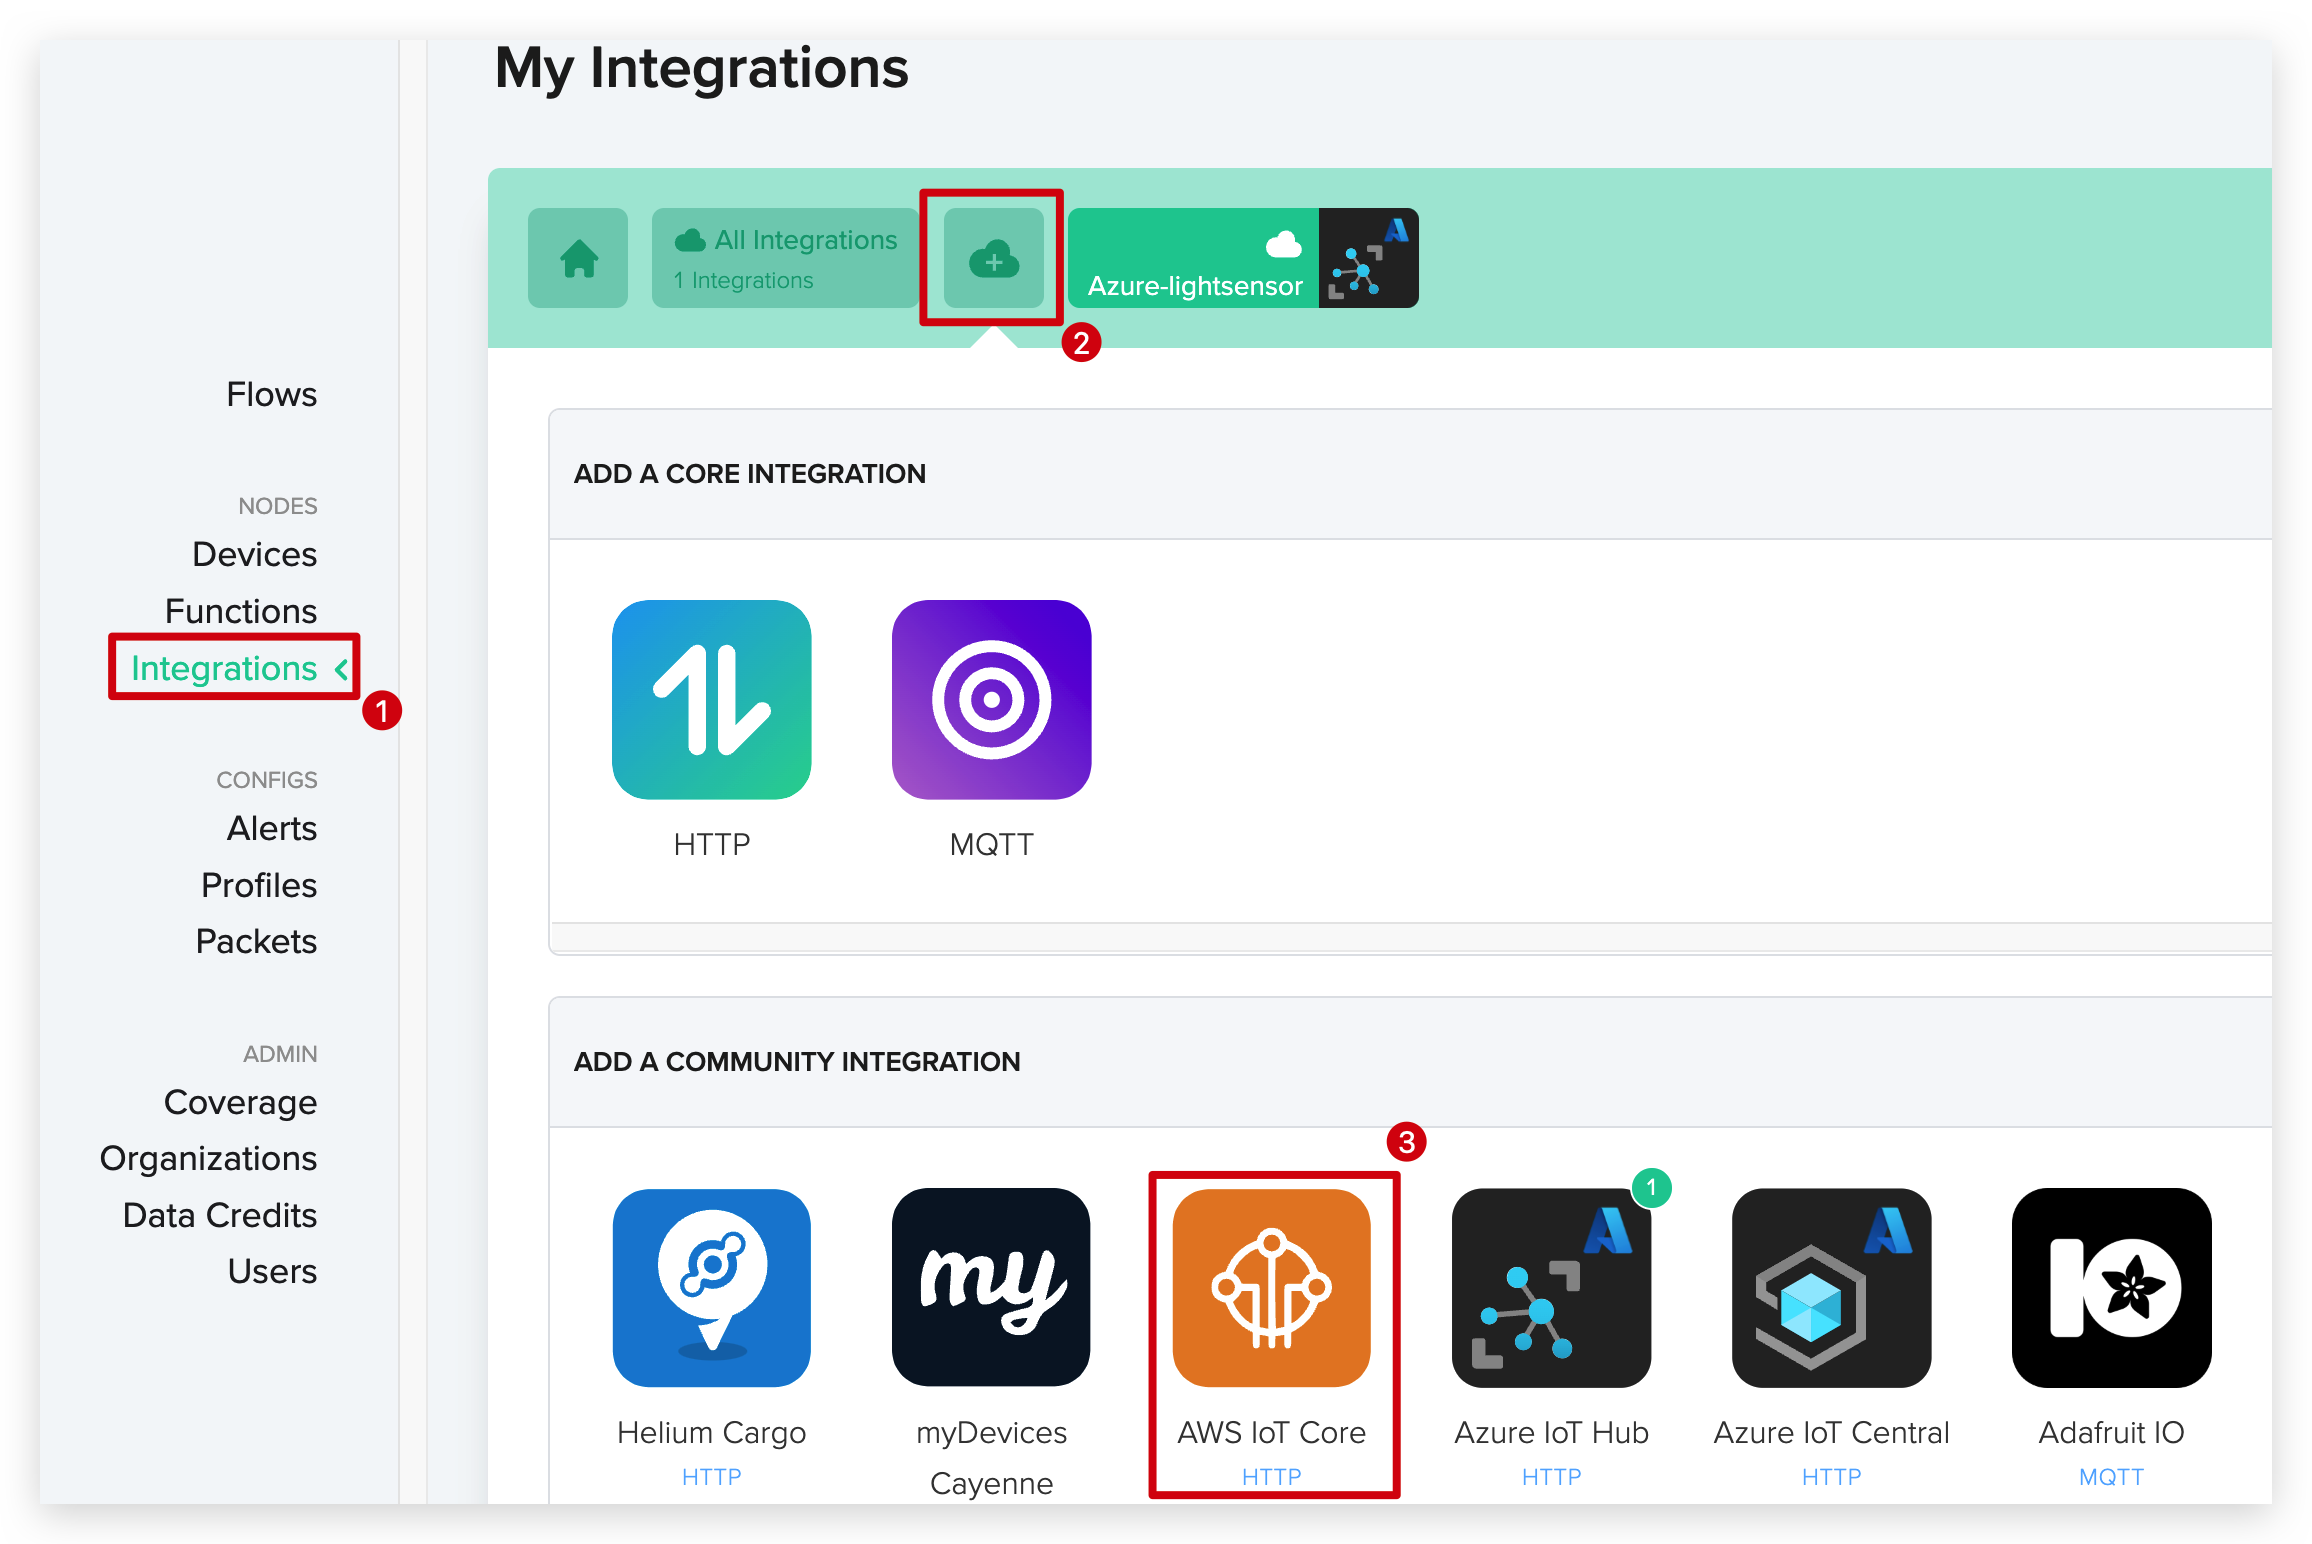The image size is (2312, 1544).
Task: Select the myDevices Cayenne integration icon
Action: click(992, 1287)
